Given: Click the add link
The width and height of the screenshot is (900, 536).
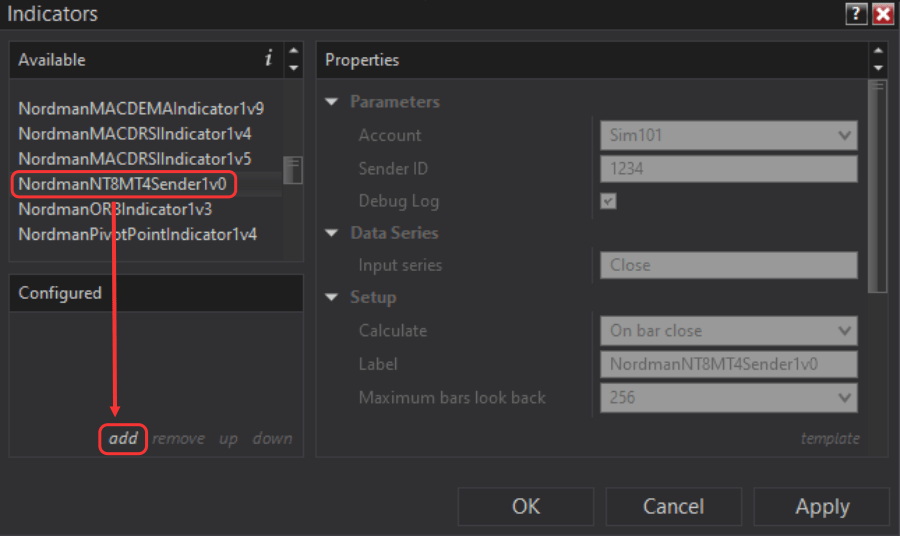Looking at the screenshot, I should click(123, 439).
